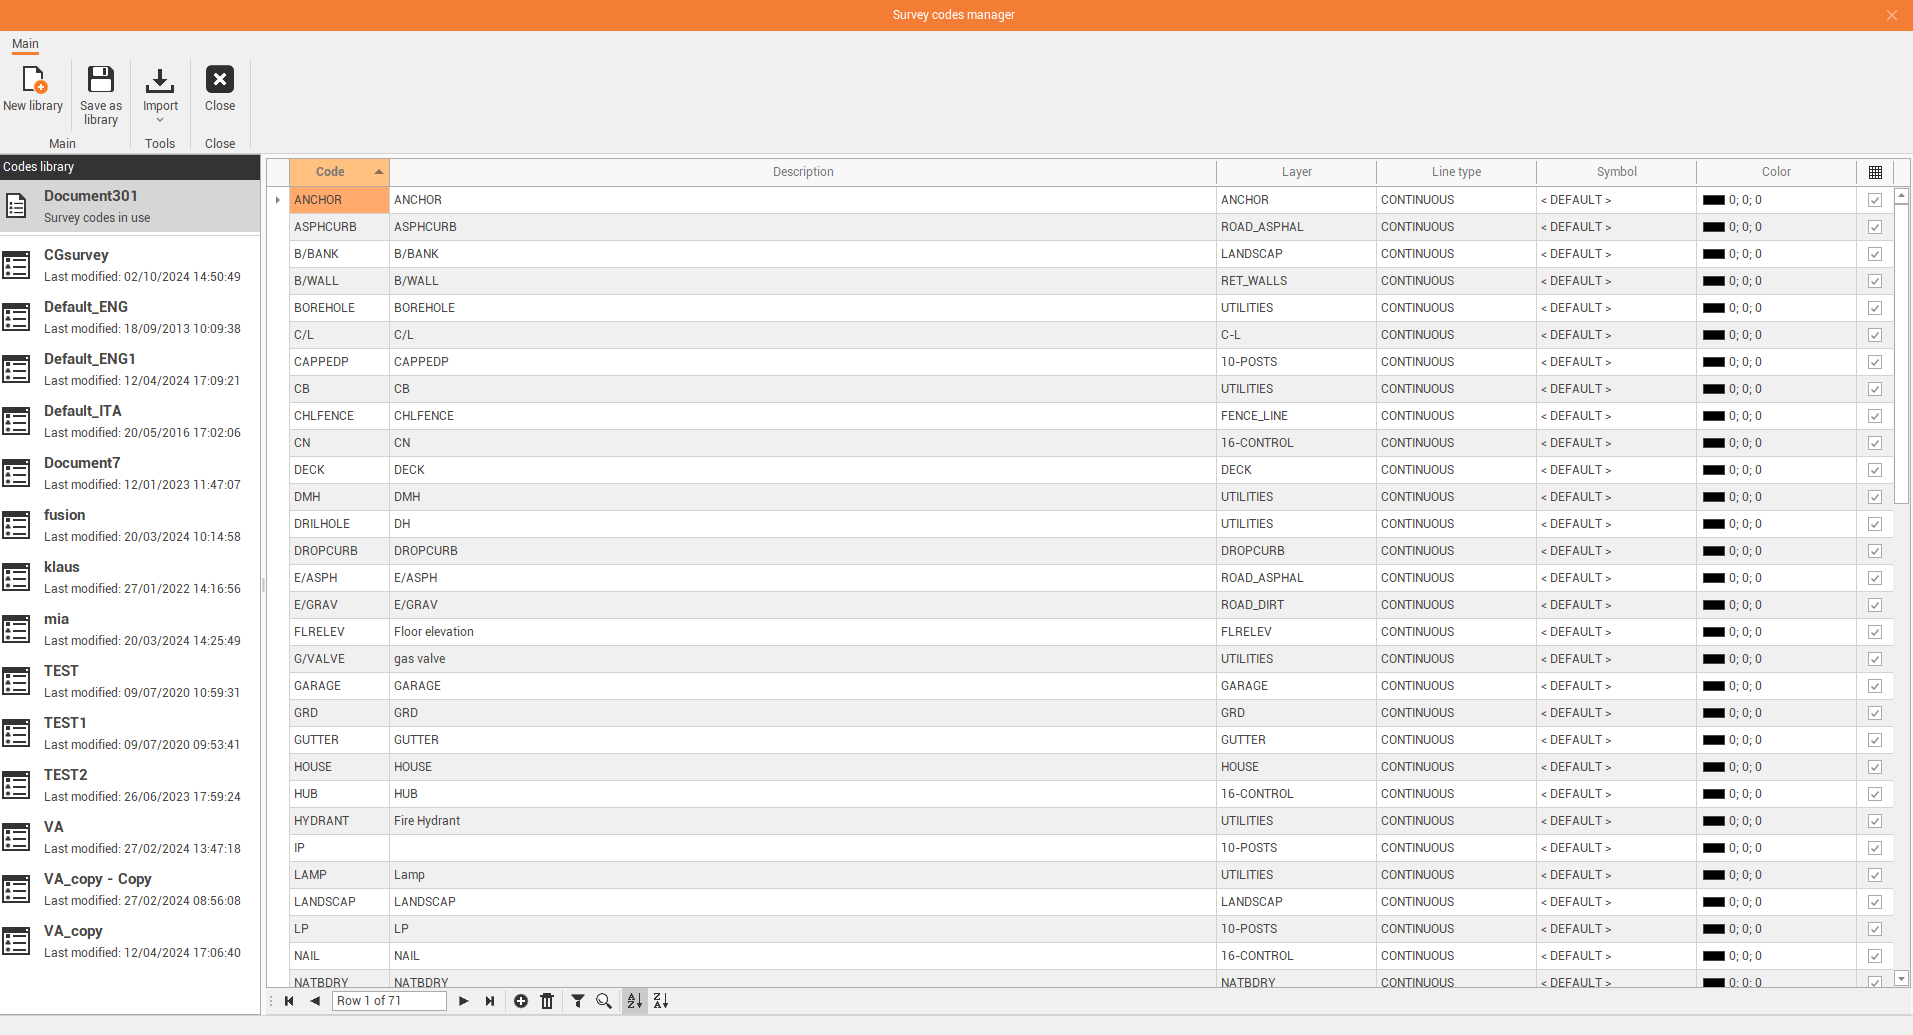Click Save as library icon
The image size is (1913, 1035).
[x=101, y=80]
